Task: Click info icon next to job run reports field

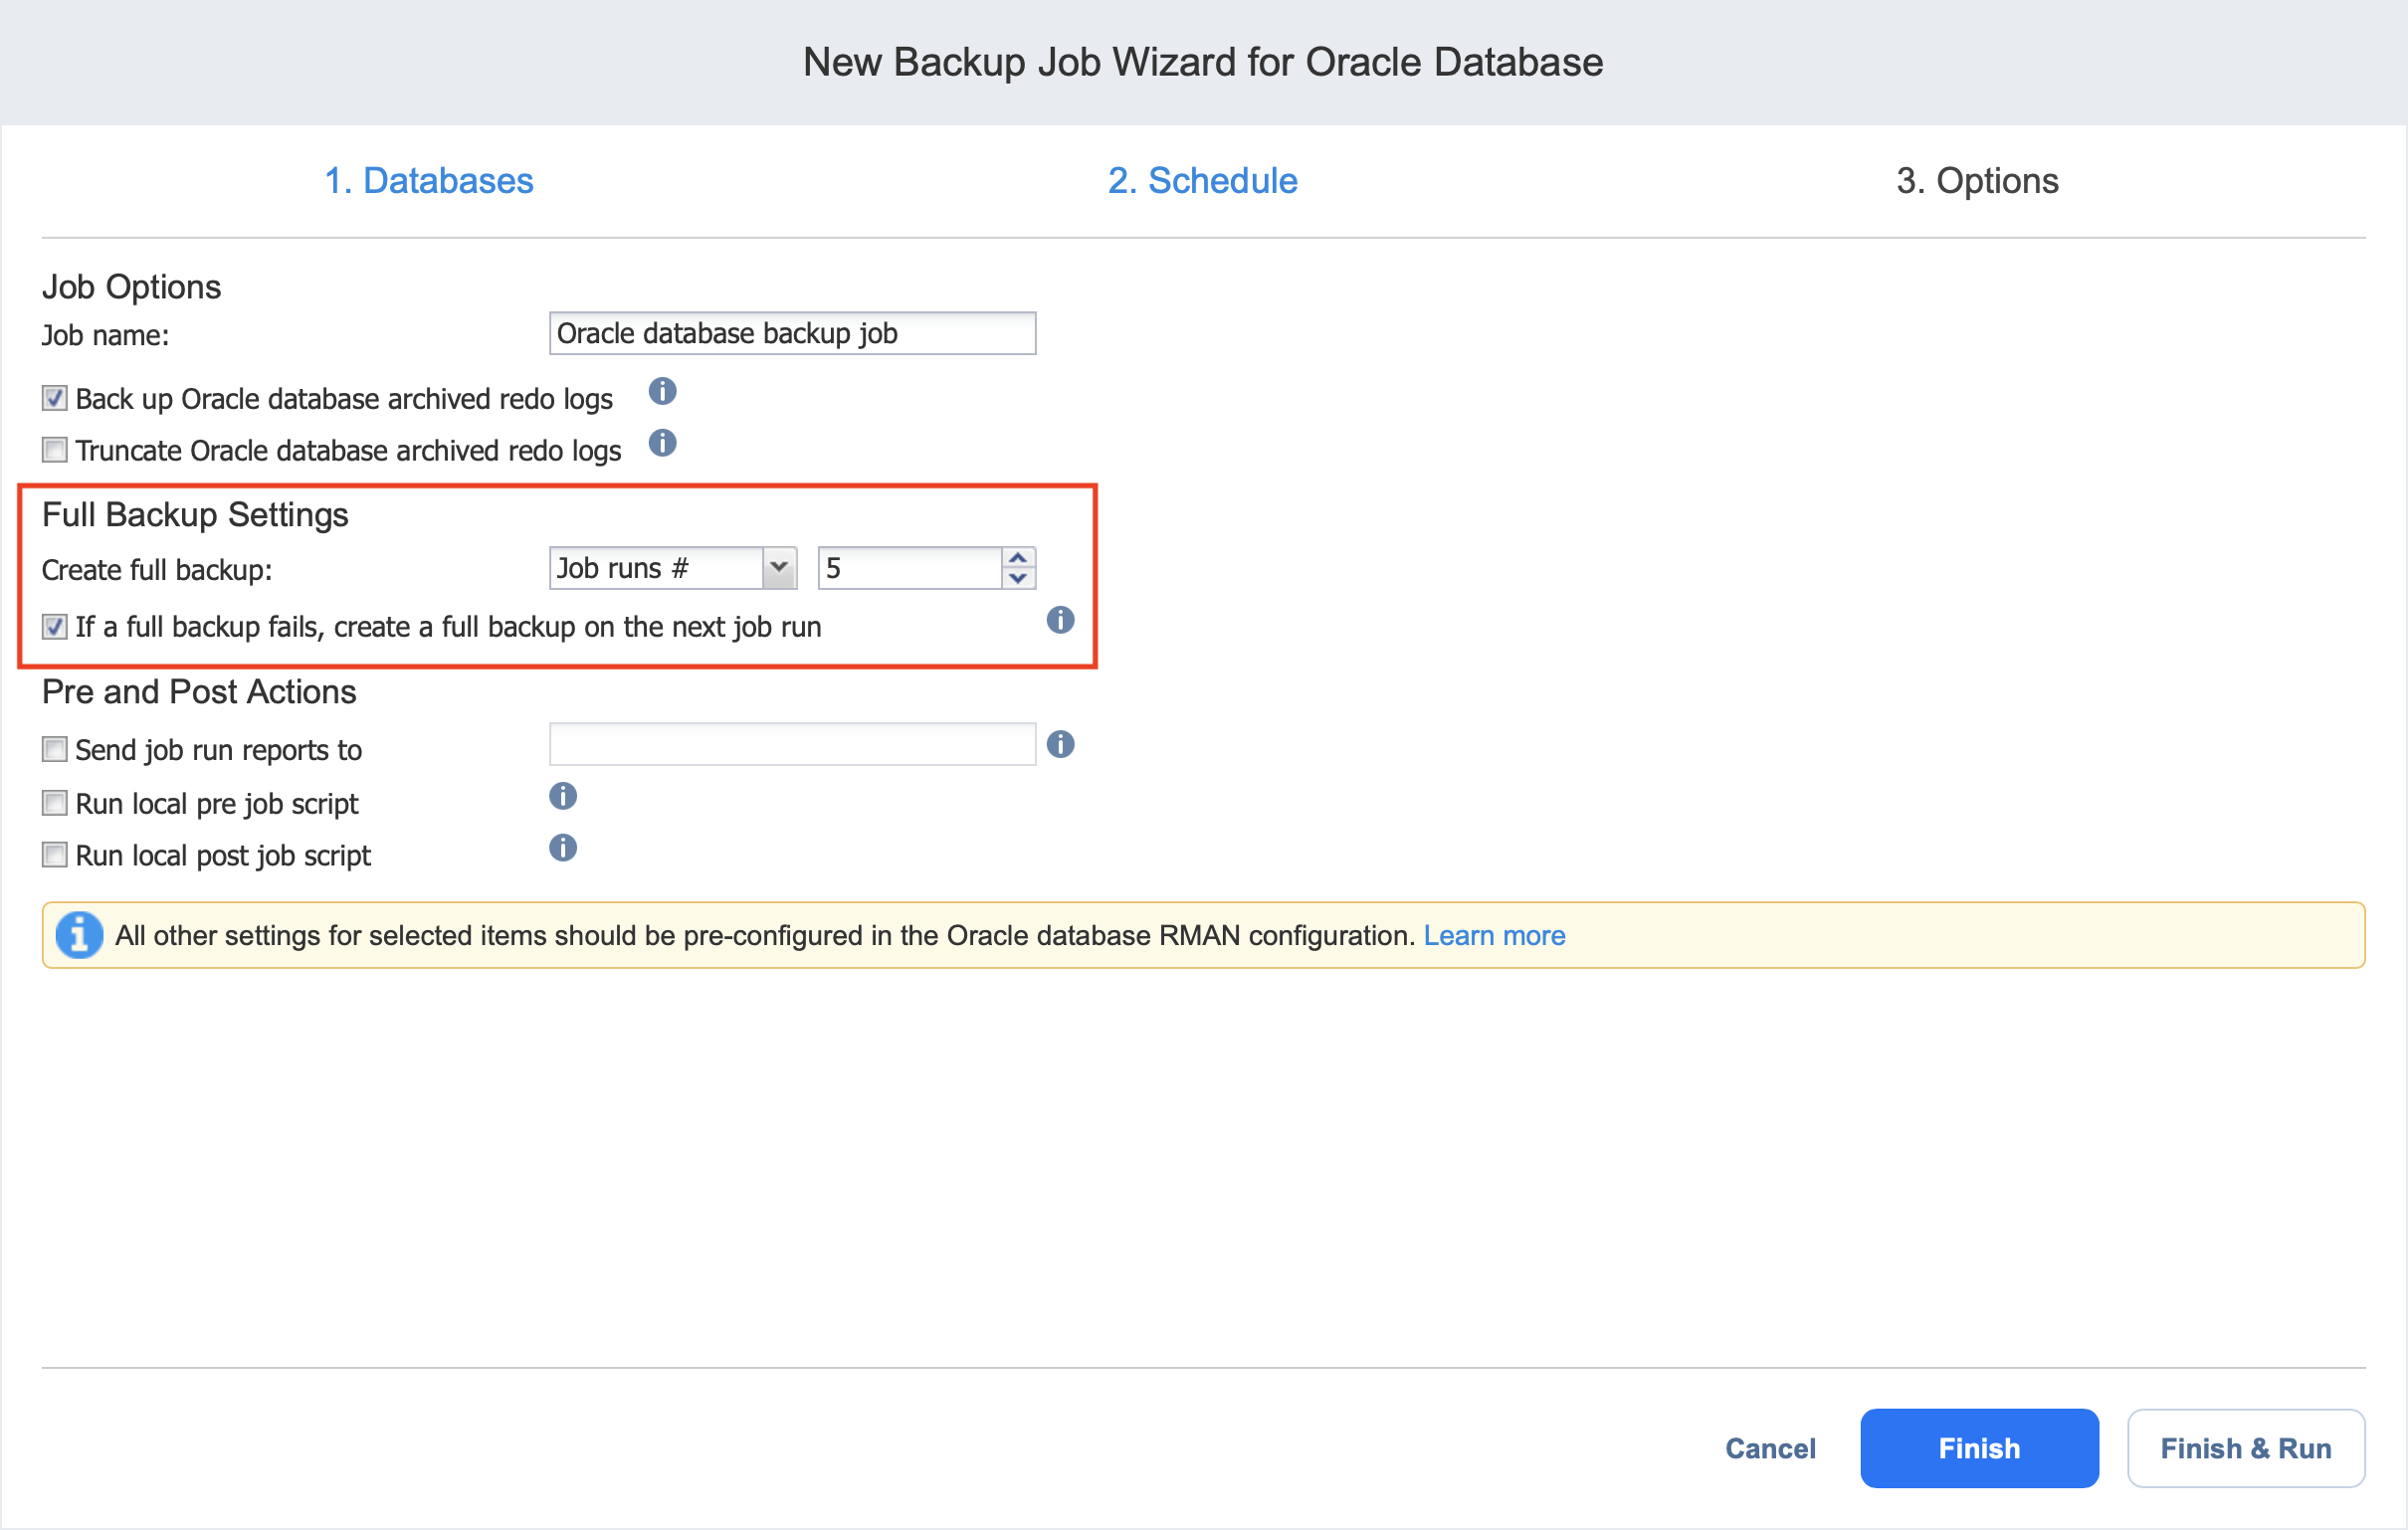Action: click(1060, 744)
